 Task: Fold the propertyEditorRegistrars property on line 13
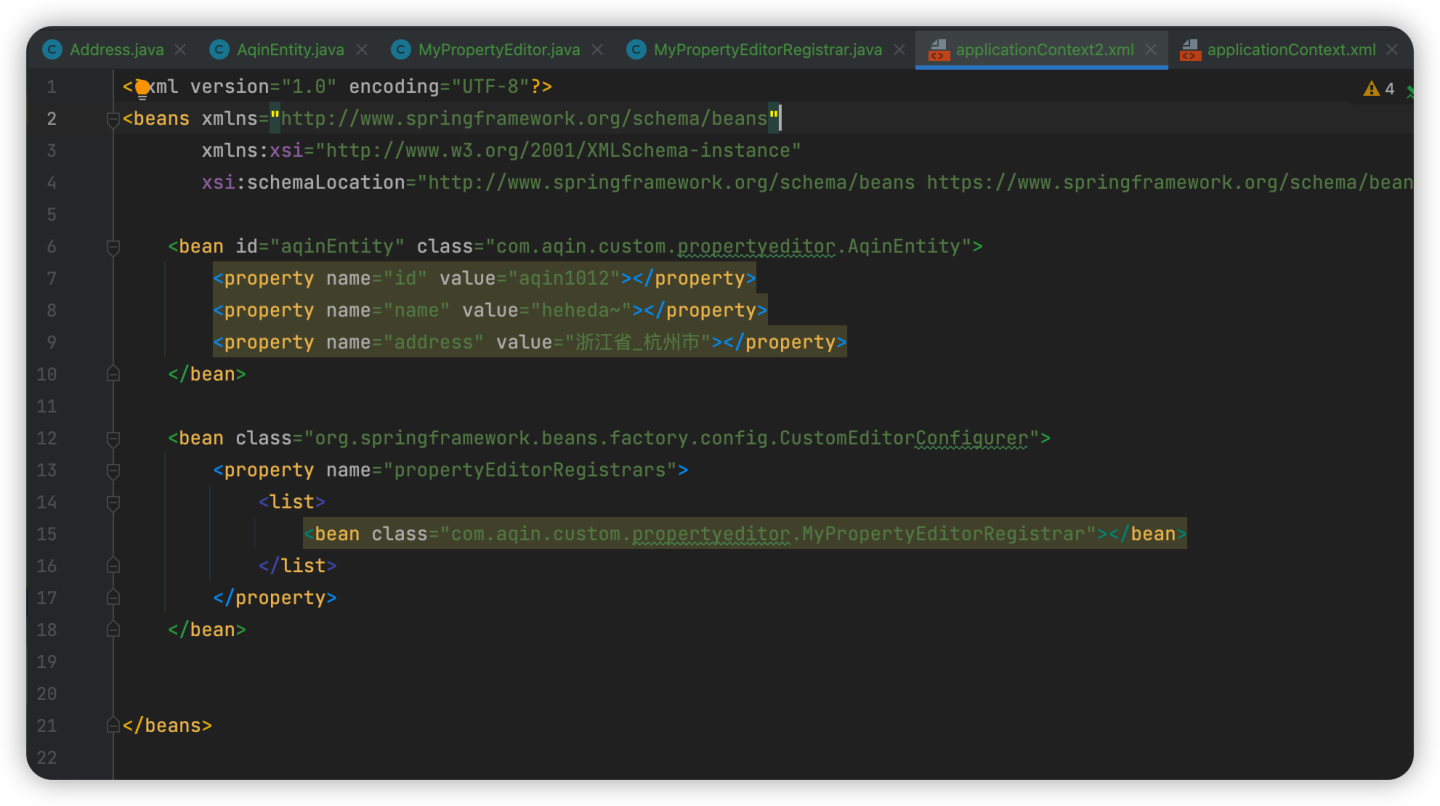113,470
